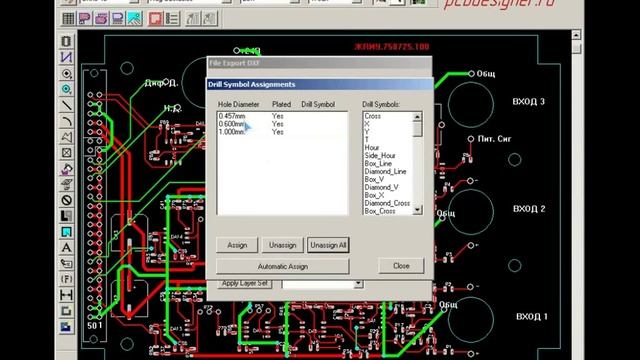Click the Drill Symbols list scroll-down arrow
640x360 pixels.
(x=417, y=210)
